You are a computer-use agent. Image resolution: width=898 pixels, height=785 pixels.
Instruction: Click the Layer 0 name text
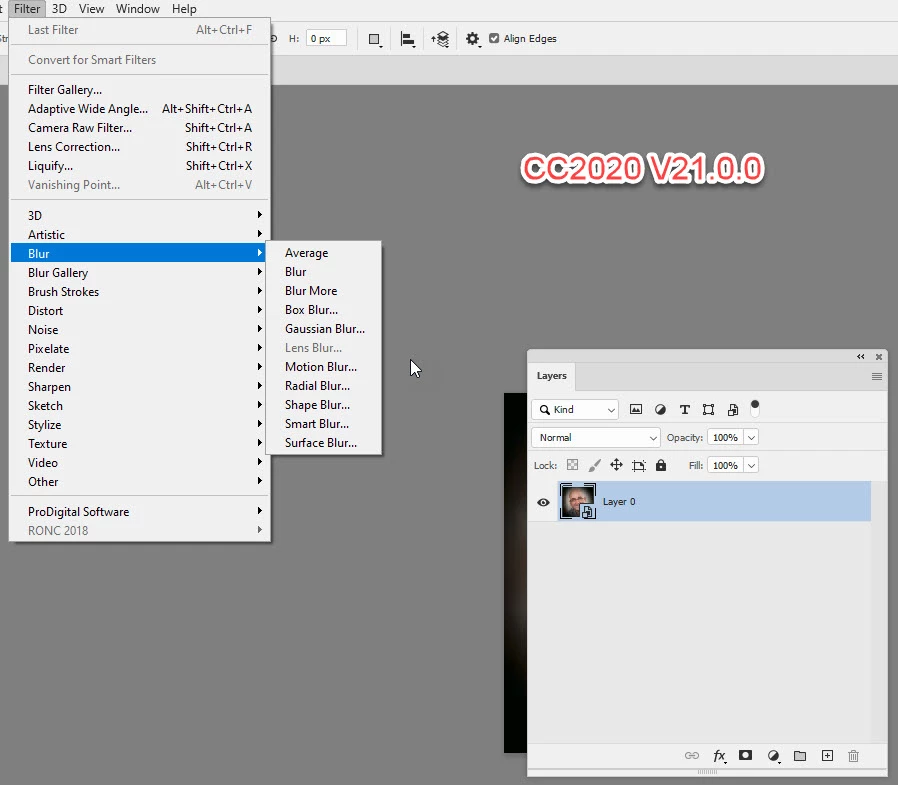[619, 502]
